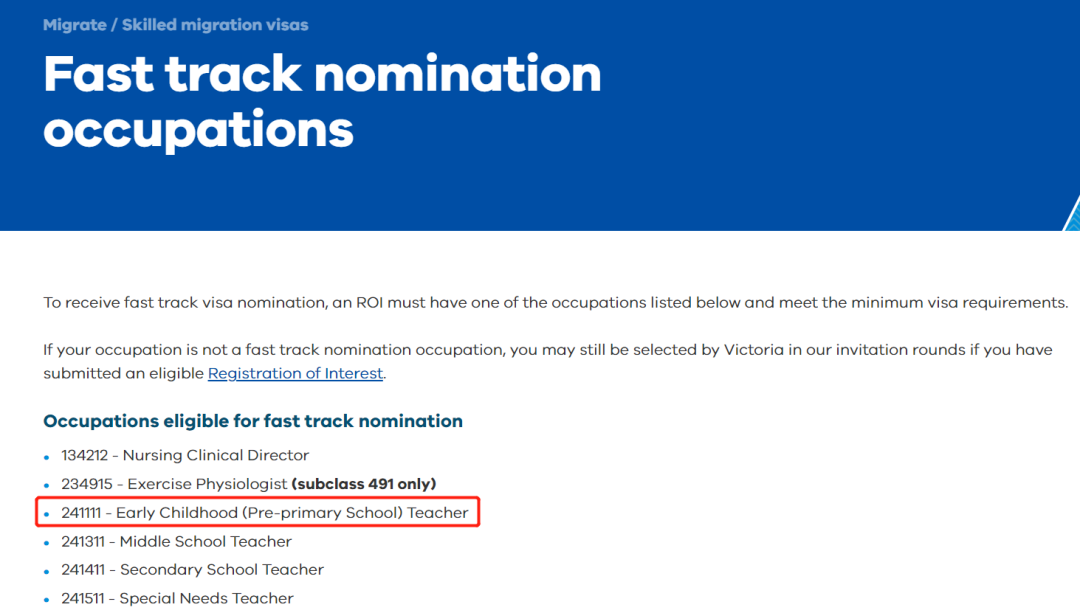Select the Secondary School Teacher entry

(192, 570)
